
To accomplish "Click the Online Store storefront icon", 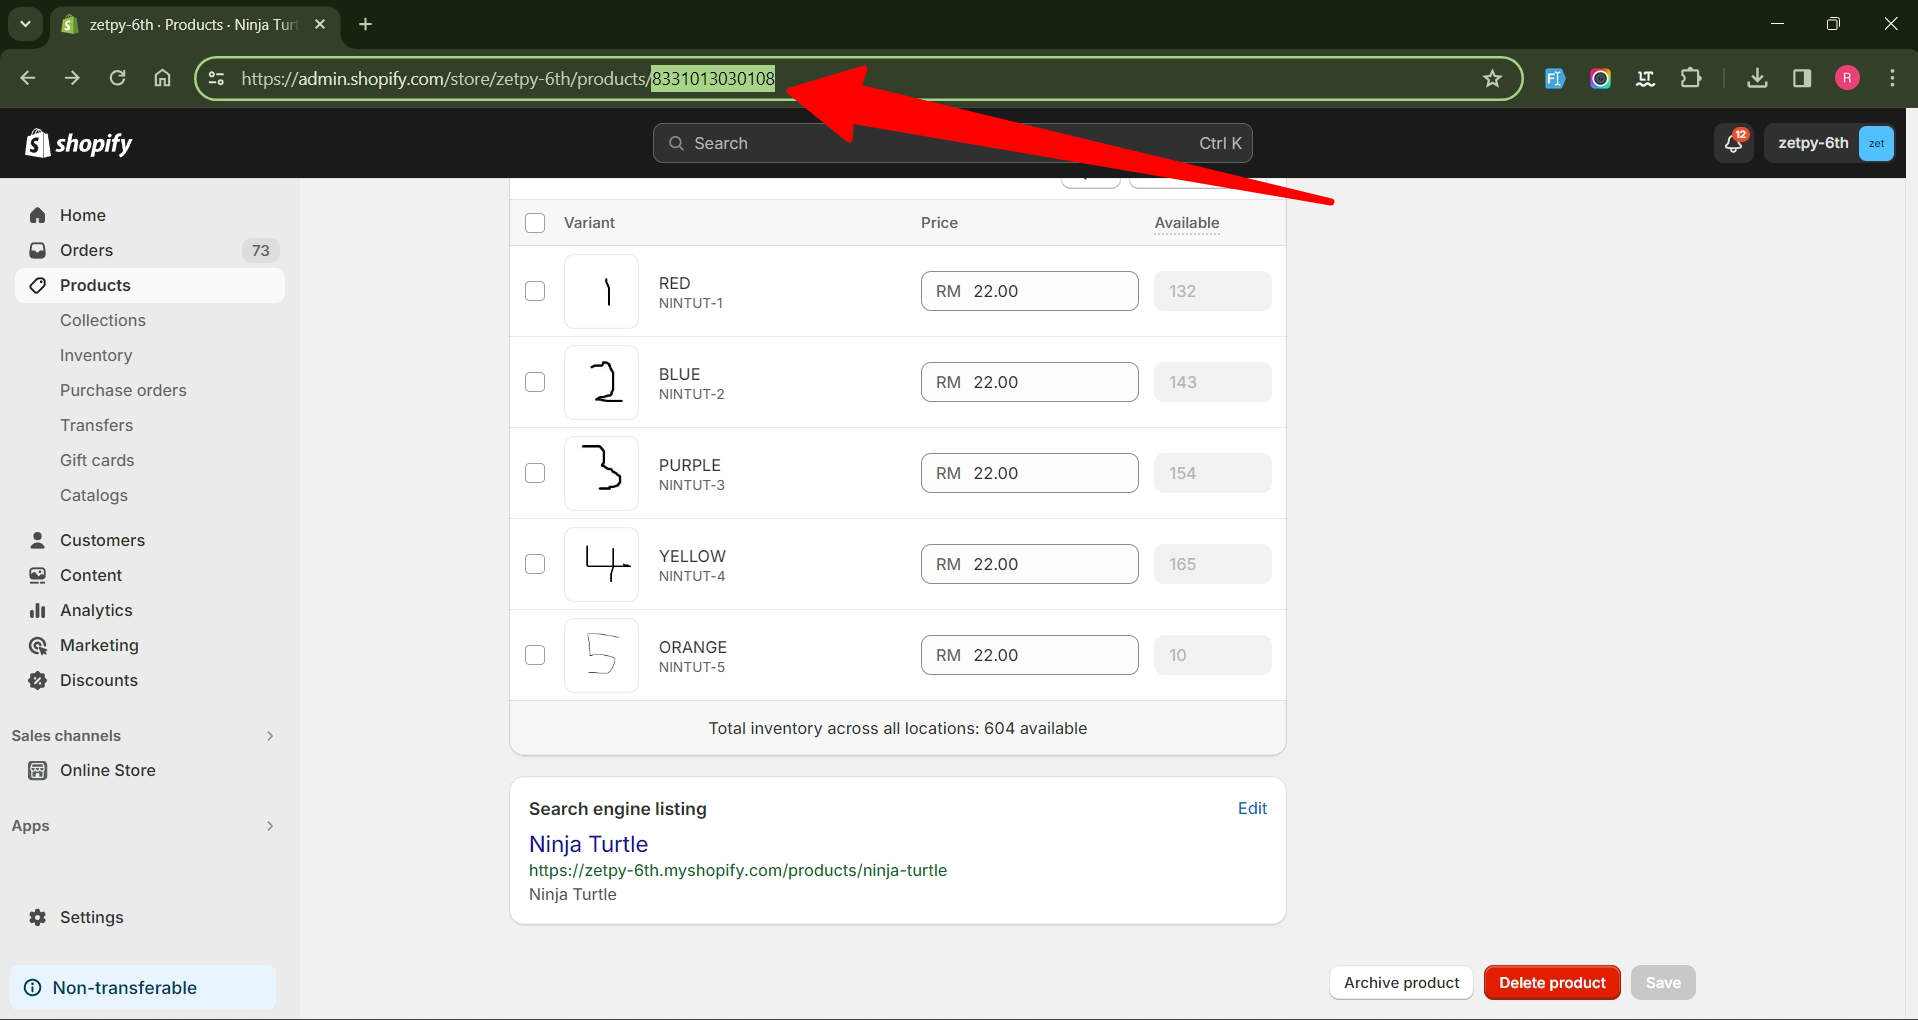I will (x=38, y=770).
